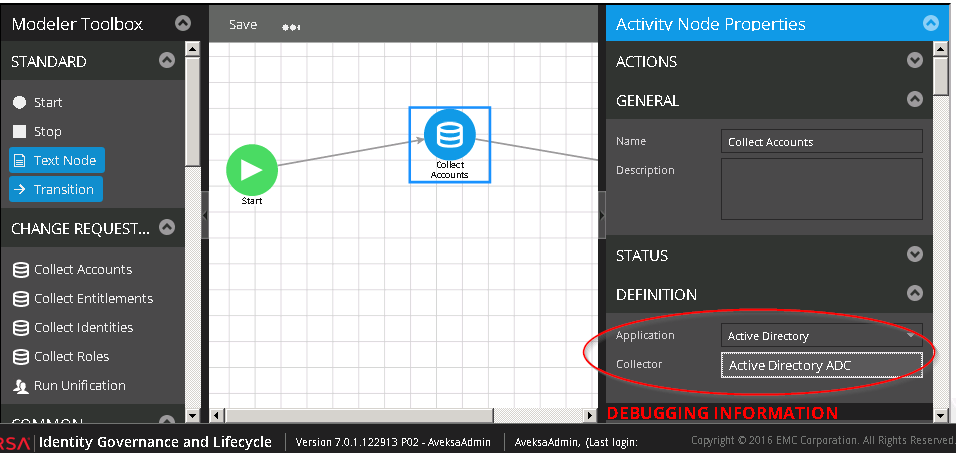Viewport: 956px width, 453px height.
Task: Click the Name input field
Action: (821, 141)
